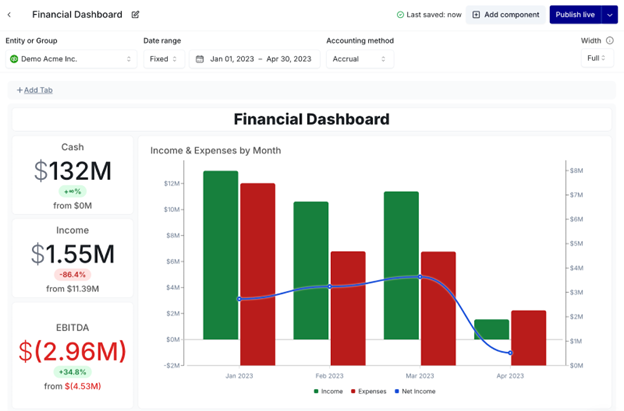Click the Financial Dashboard heading component
Viewport: 624px width, 411px height.
(312, 119)
